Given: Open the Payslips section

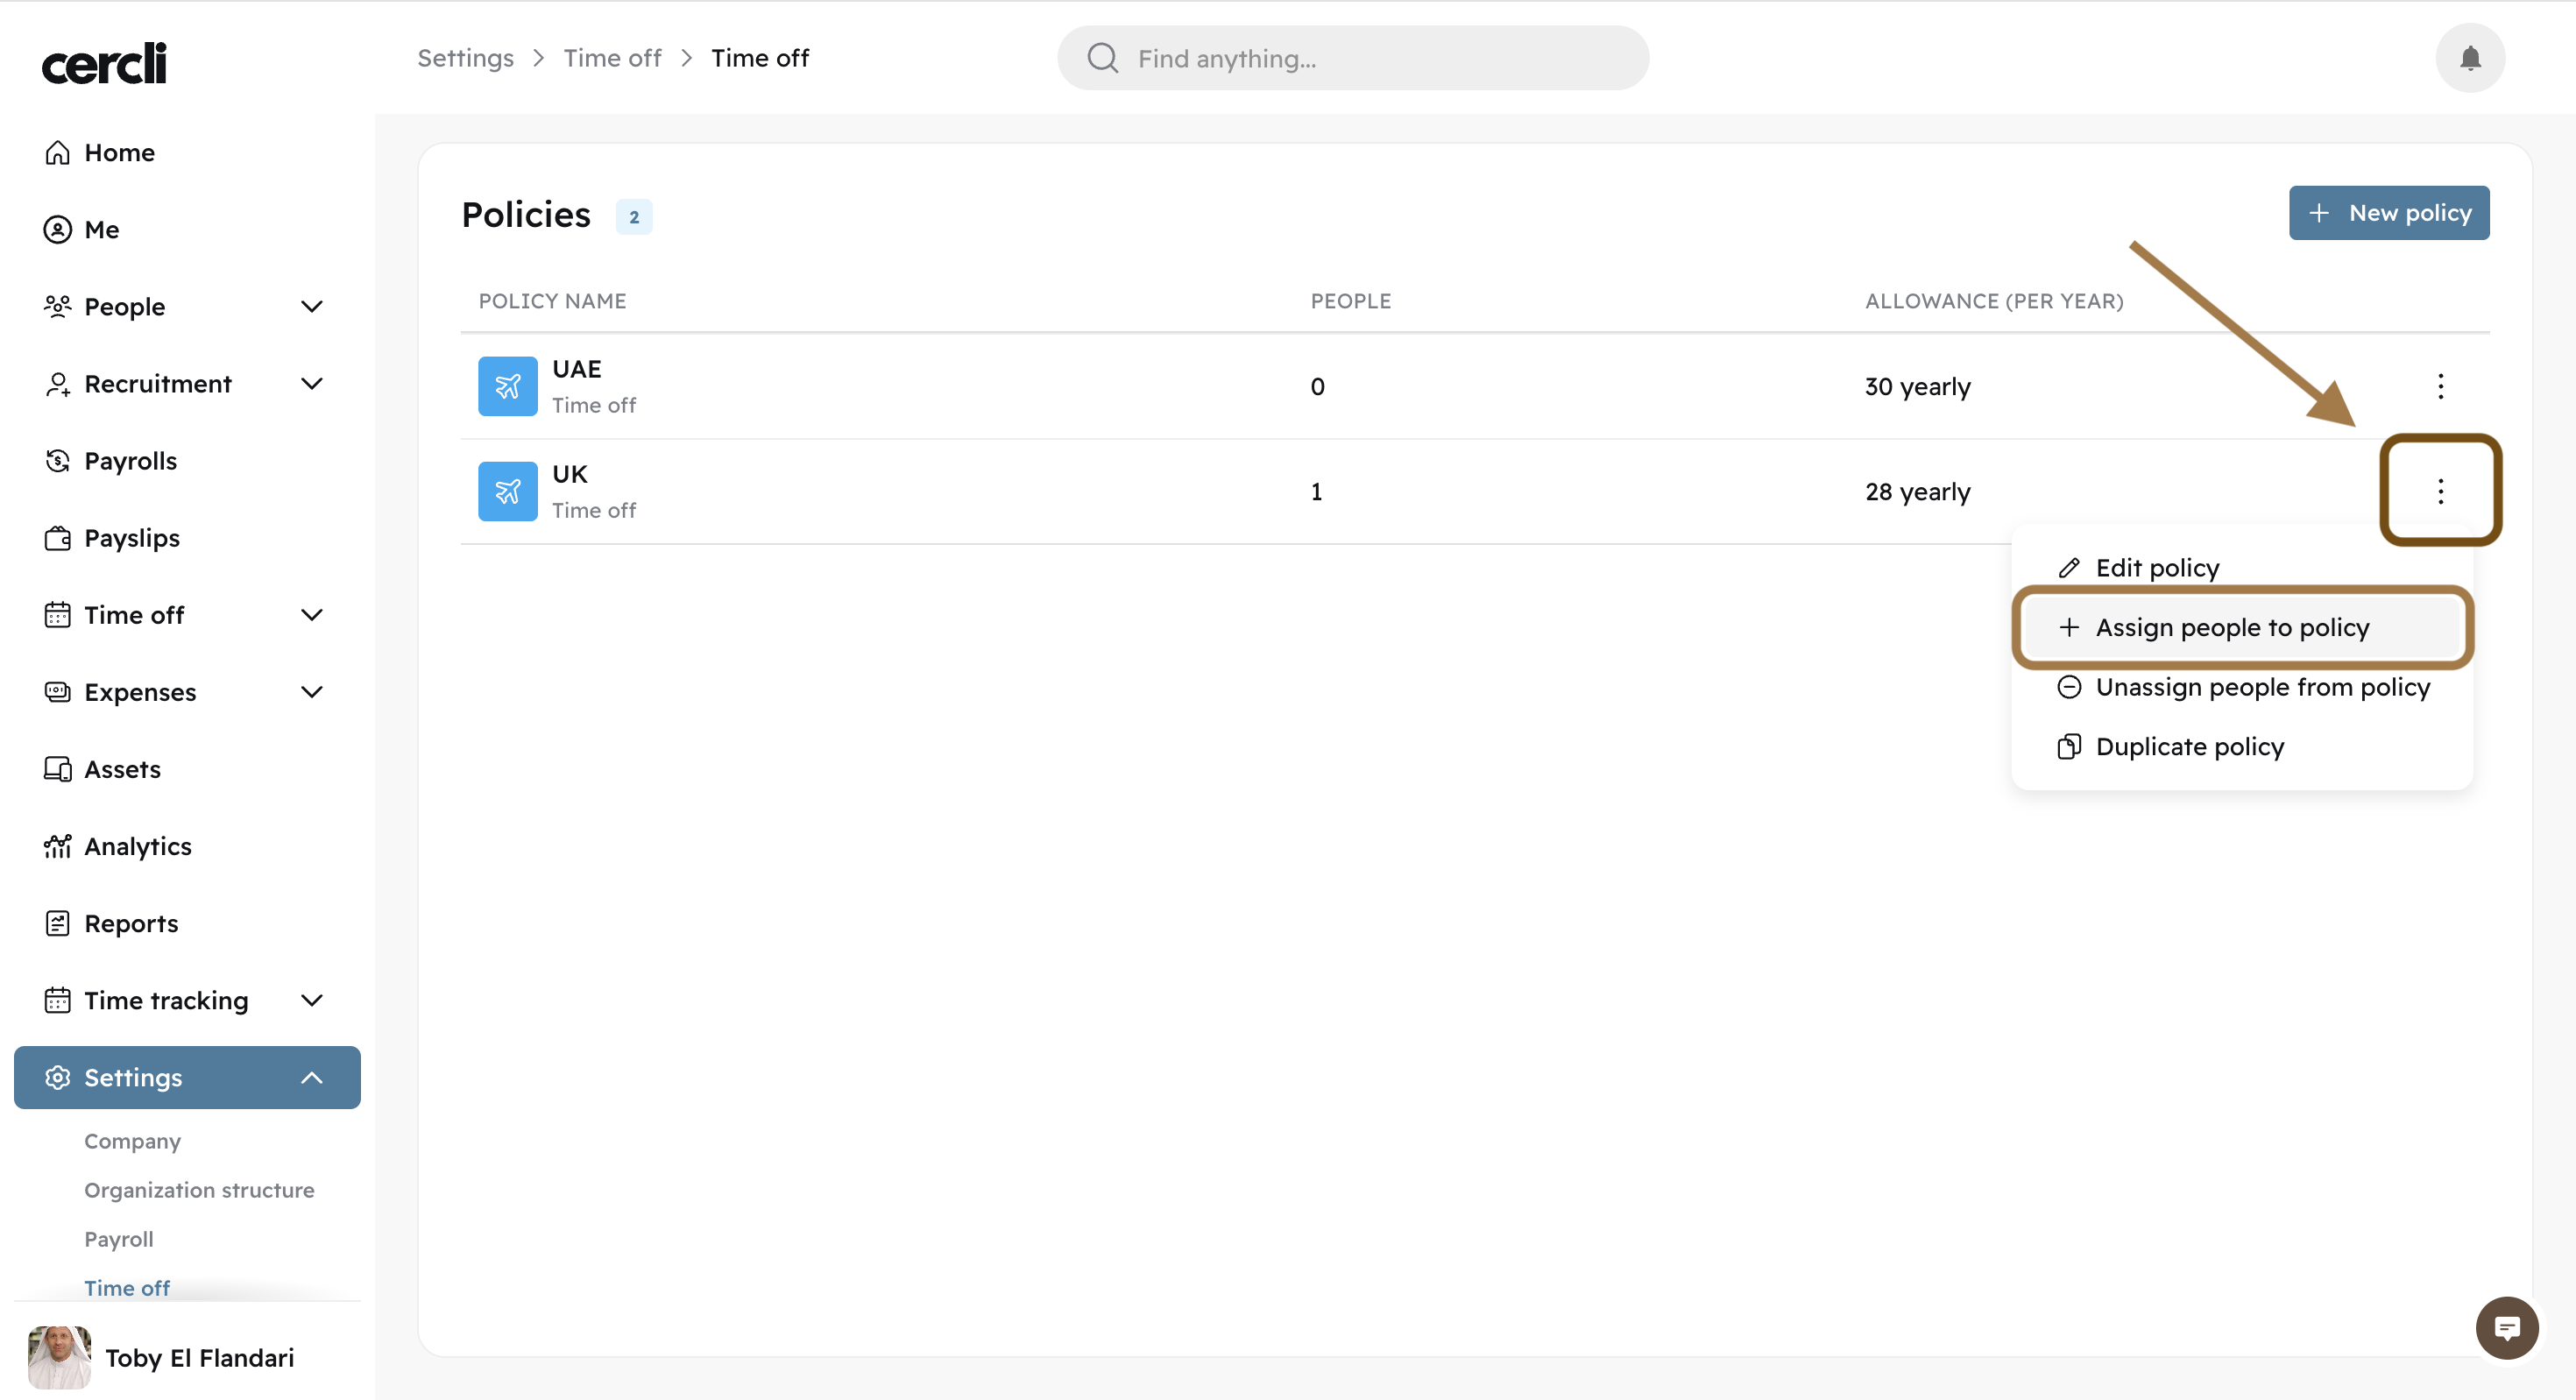Looking at the screenshot, I should (131, 538).
